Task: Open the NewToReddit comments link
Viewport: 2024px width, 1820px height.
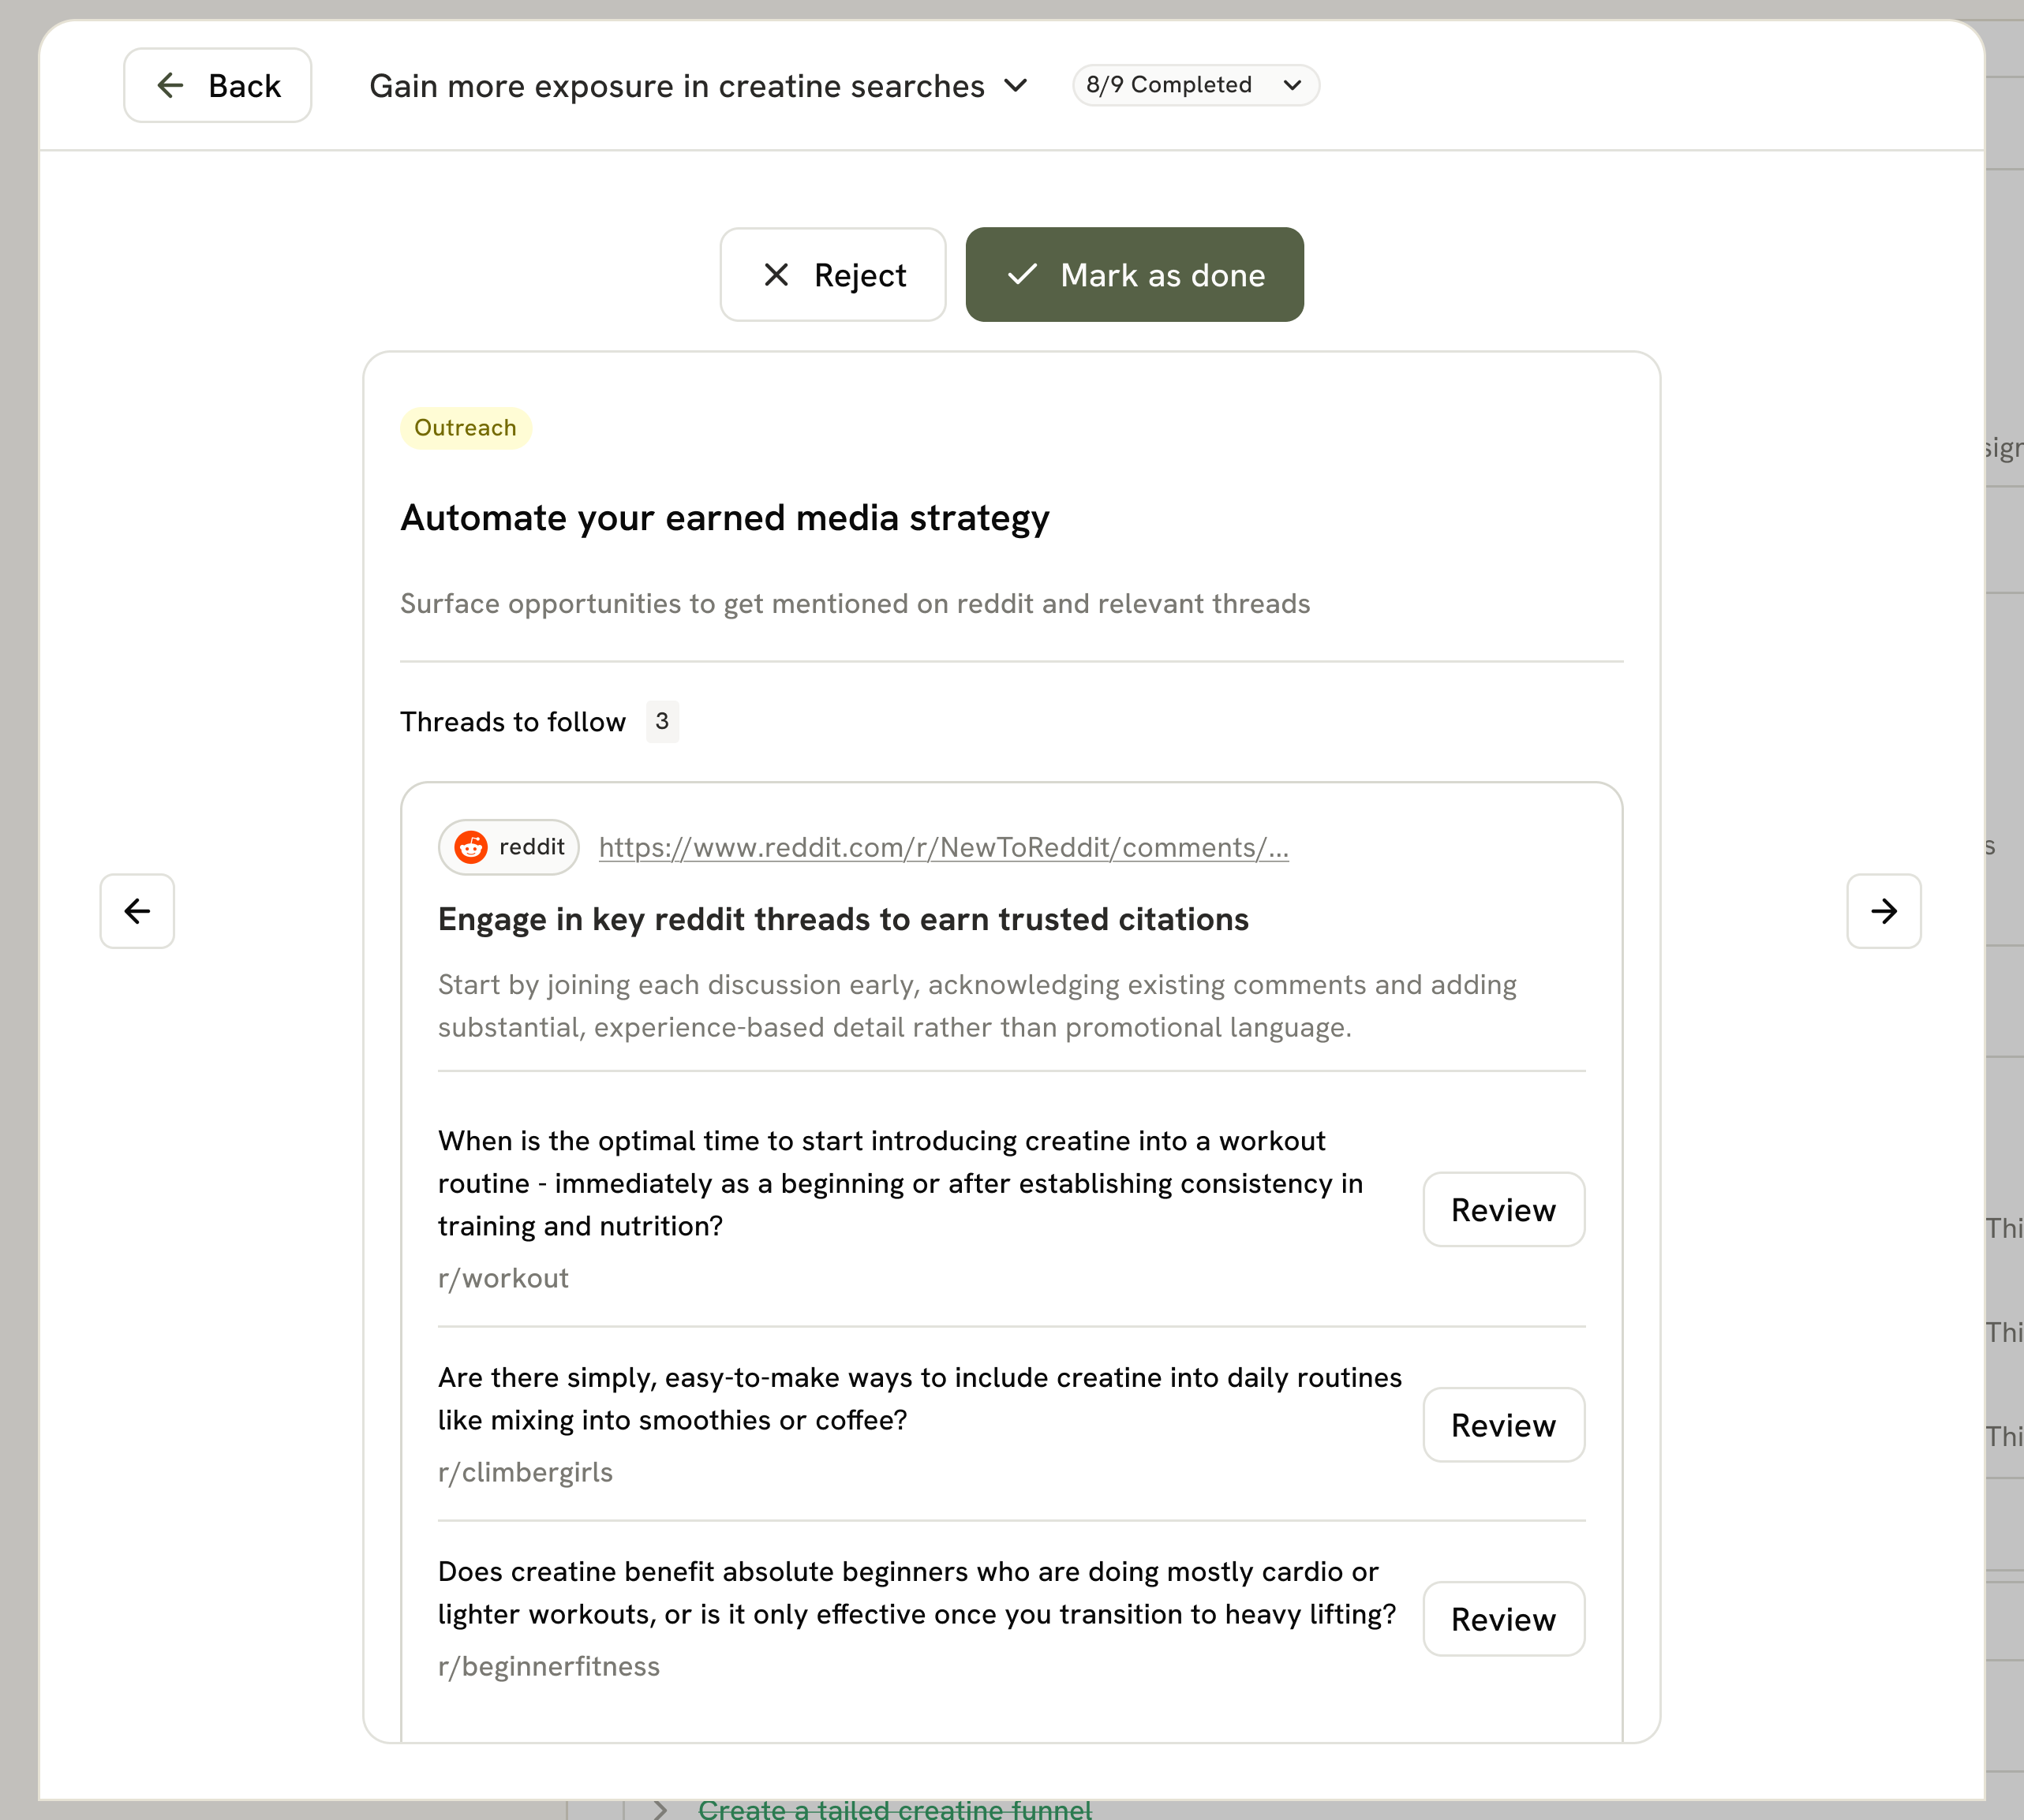Action: coord(943,847)
